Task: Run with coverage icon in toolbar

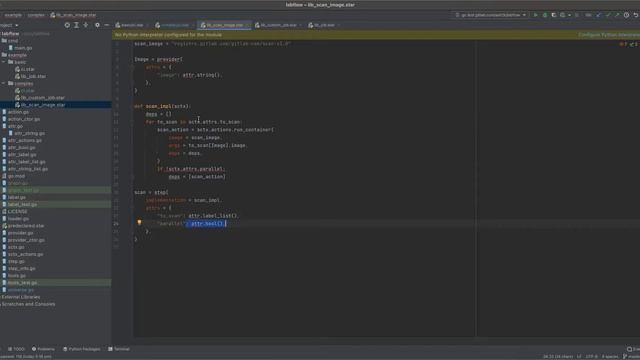Action: (553, 15)
